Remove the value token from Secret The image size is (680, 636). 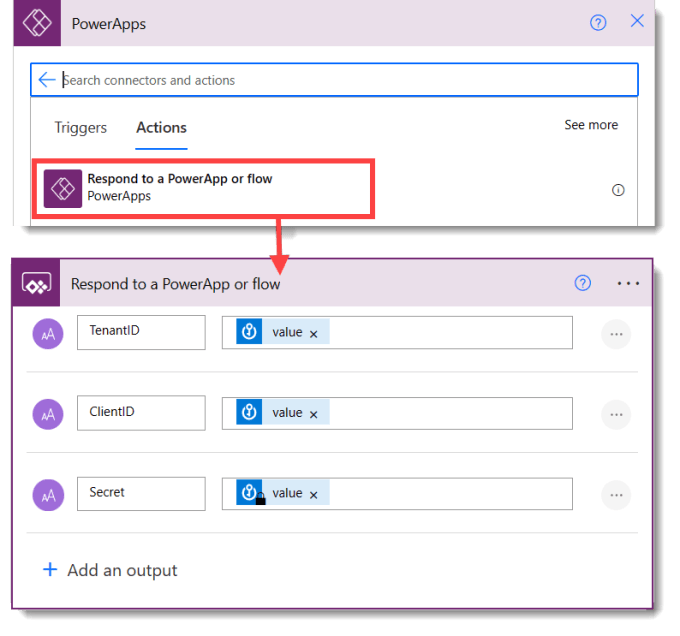(x=314, y=495)
